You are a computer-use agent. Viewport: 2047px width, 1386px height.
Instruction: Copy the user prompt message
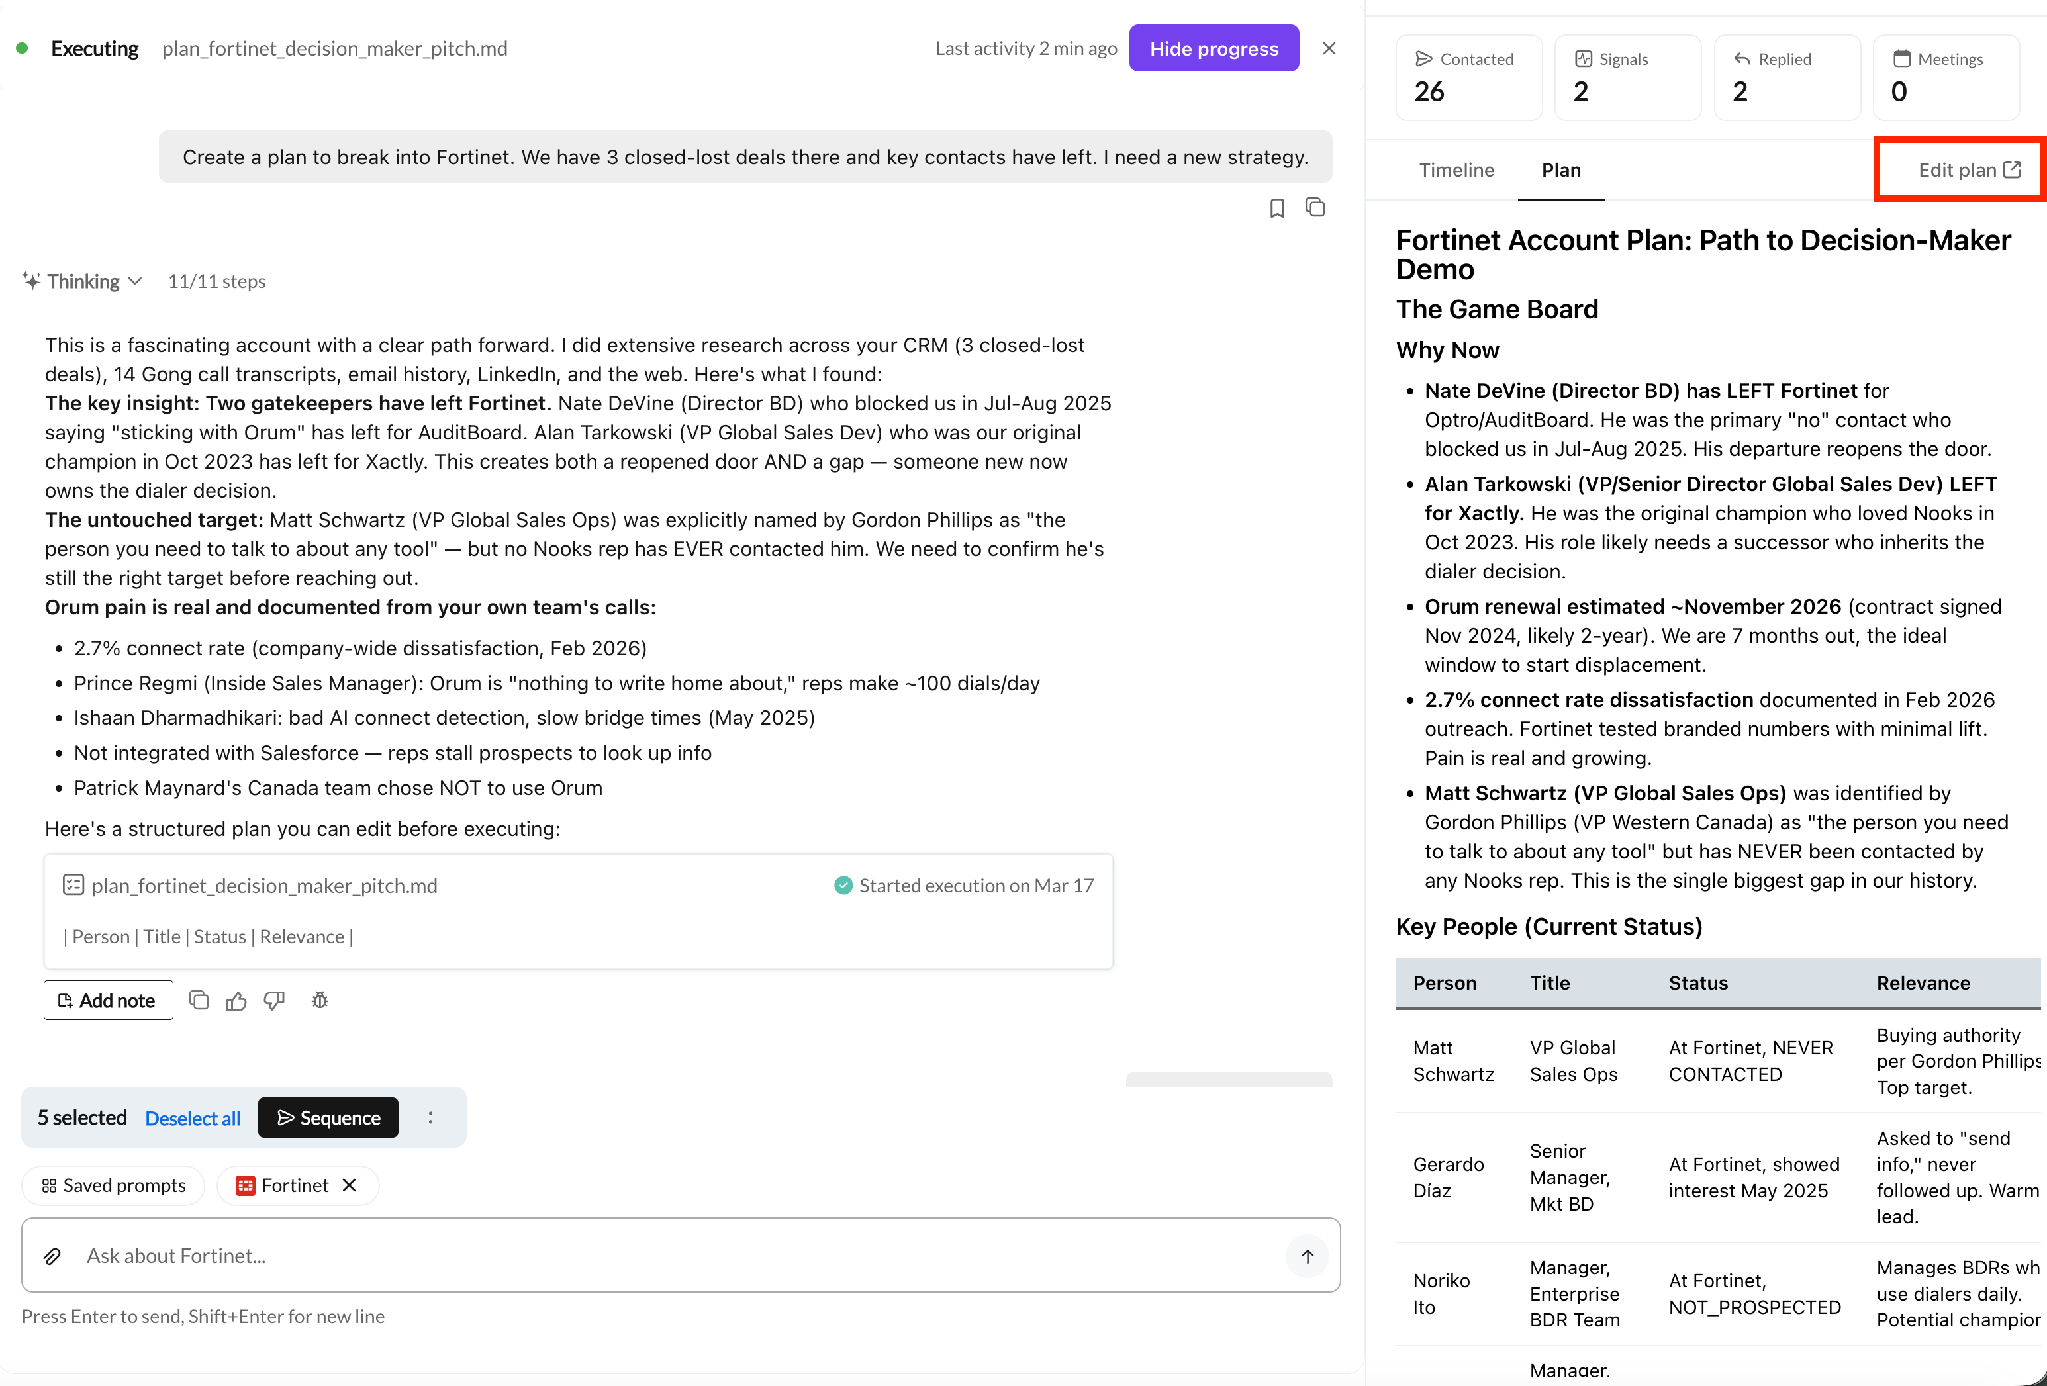pos(1316,207)
